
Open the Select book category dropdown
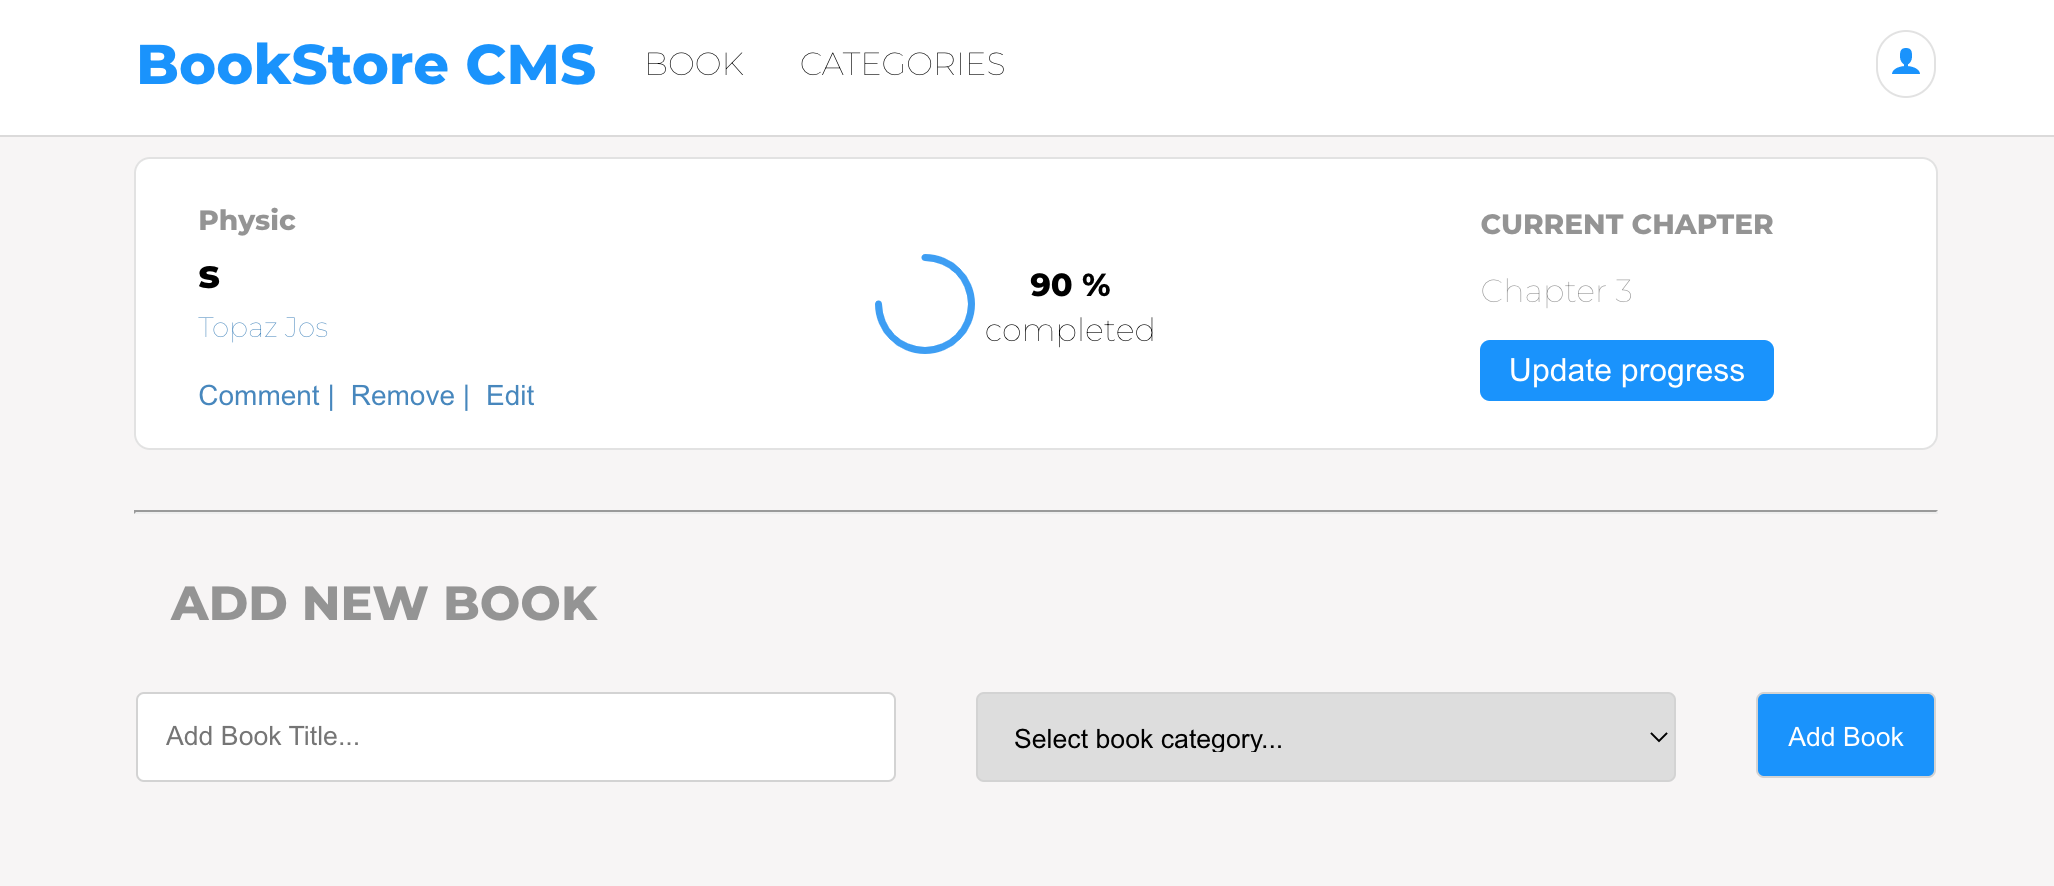click(1324, 737)
